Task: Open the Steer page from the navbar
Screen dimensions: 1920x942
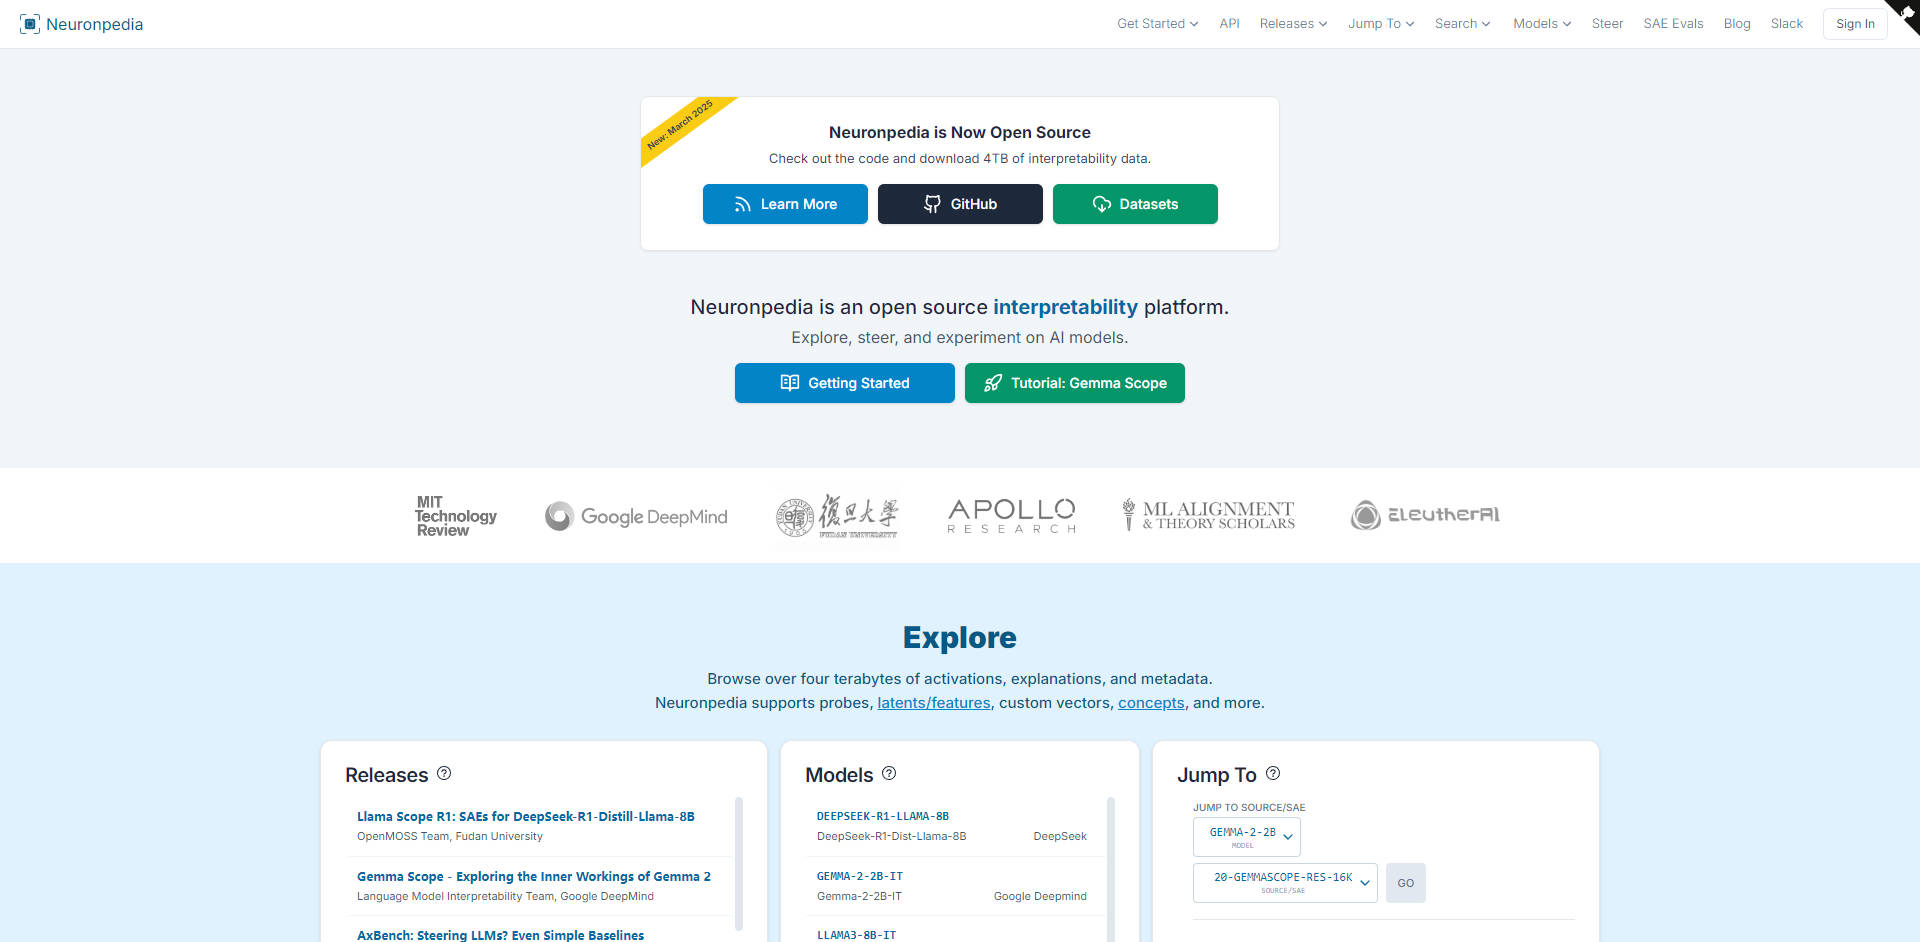Action: pos(1607,23)
